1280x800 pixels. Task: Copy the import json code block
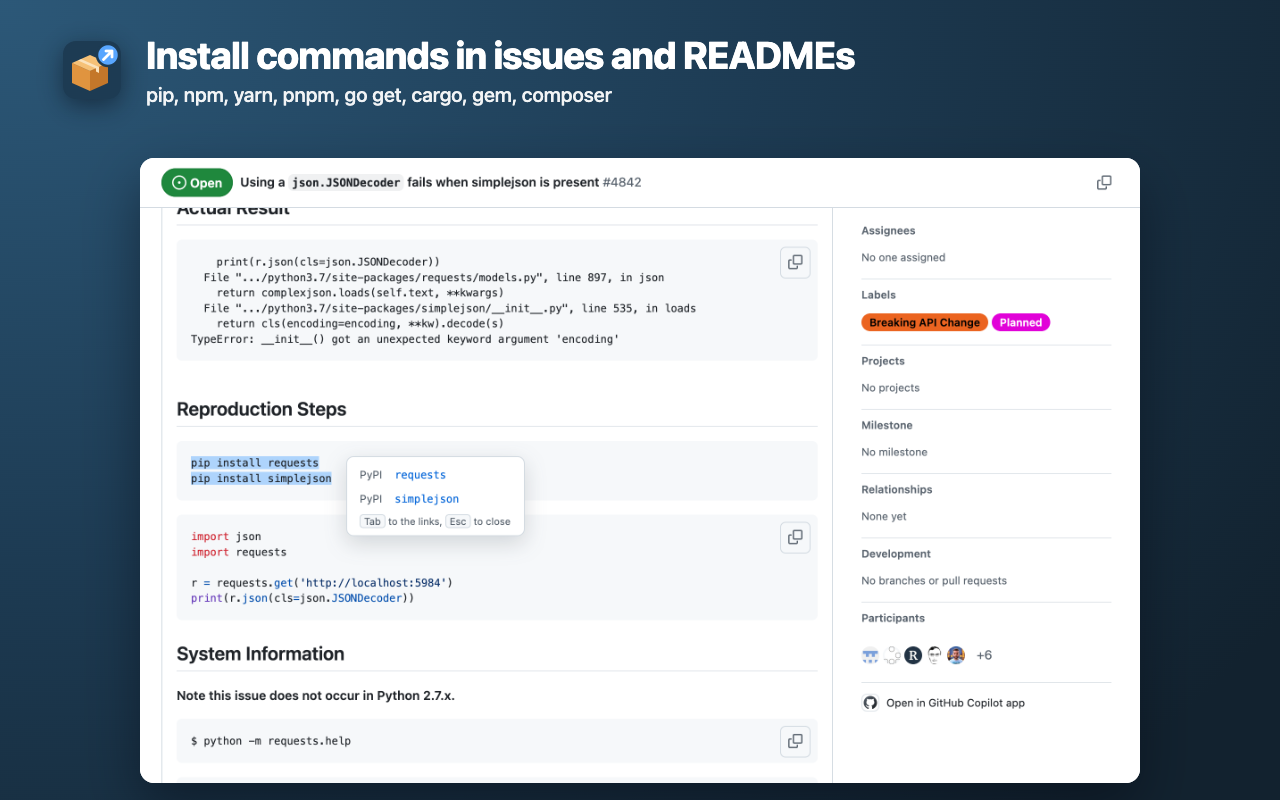(795, 537)
